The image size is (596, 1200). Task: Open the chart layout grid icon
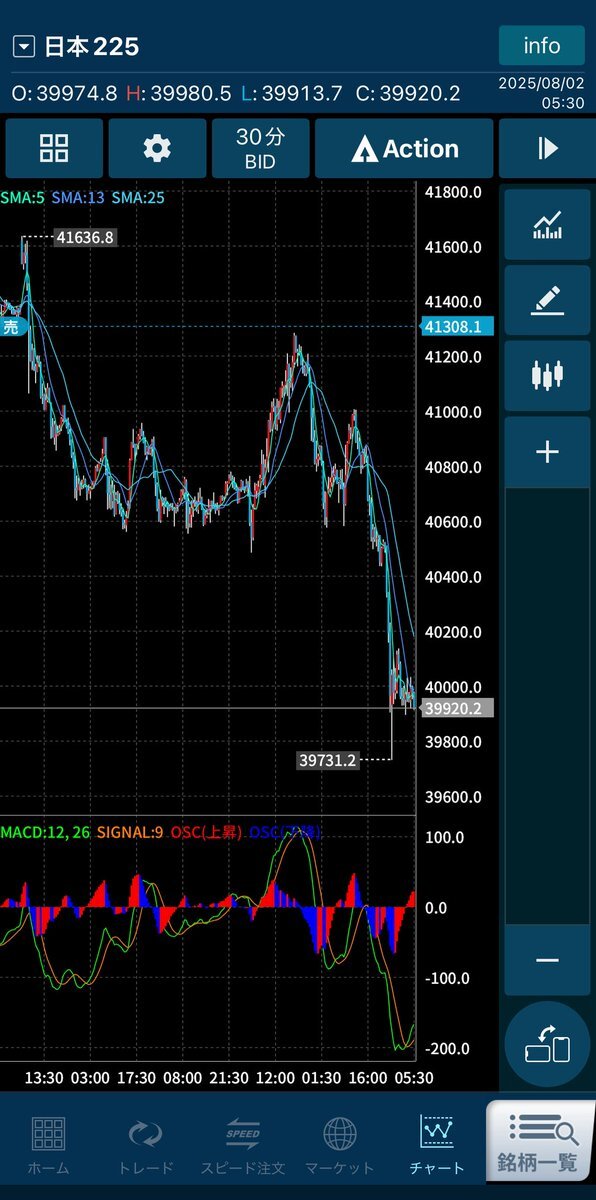(x=54, y=148)
